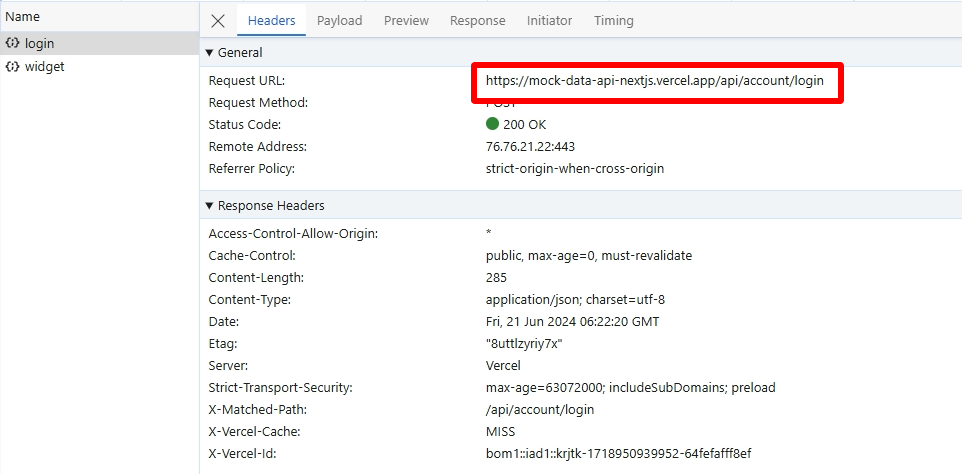Click the Name column header
This screenshot has height=474, width=962.
click(22, 16)
